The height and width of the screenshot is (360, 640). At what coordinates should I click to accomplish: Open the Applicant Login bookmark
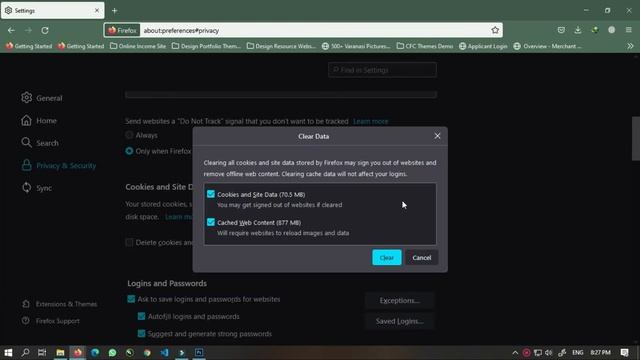[x=483, y=46]
